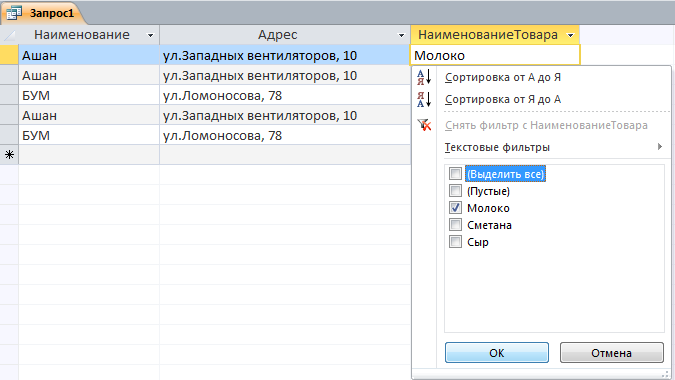Close the НаименованиеТовара column dropdown arrow
Image resolution: width=675 pixels, height=380 pixels.
[x=570, y=35]
